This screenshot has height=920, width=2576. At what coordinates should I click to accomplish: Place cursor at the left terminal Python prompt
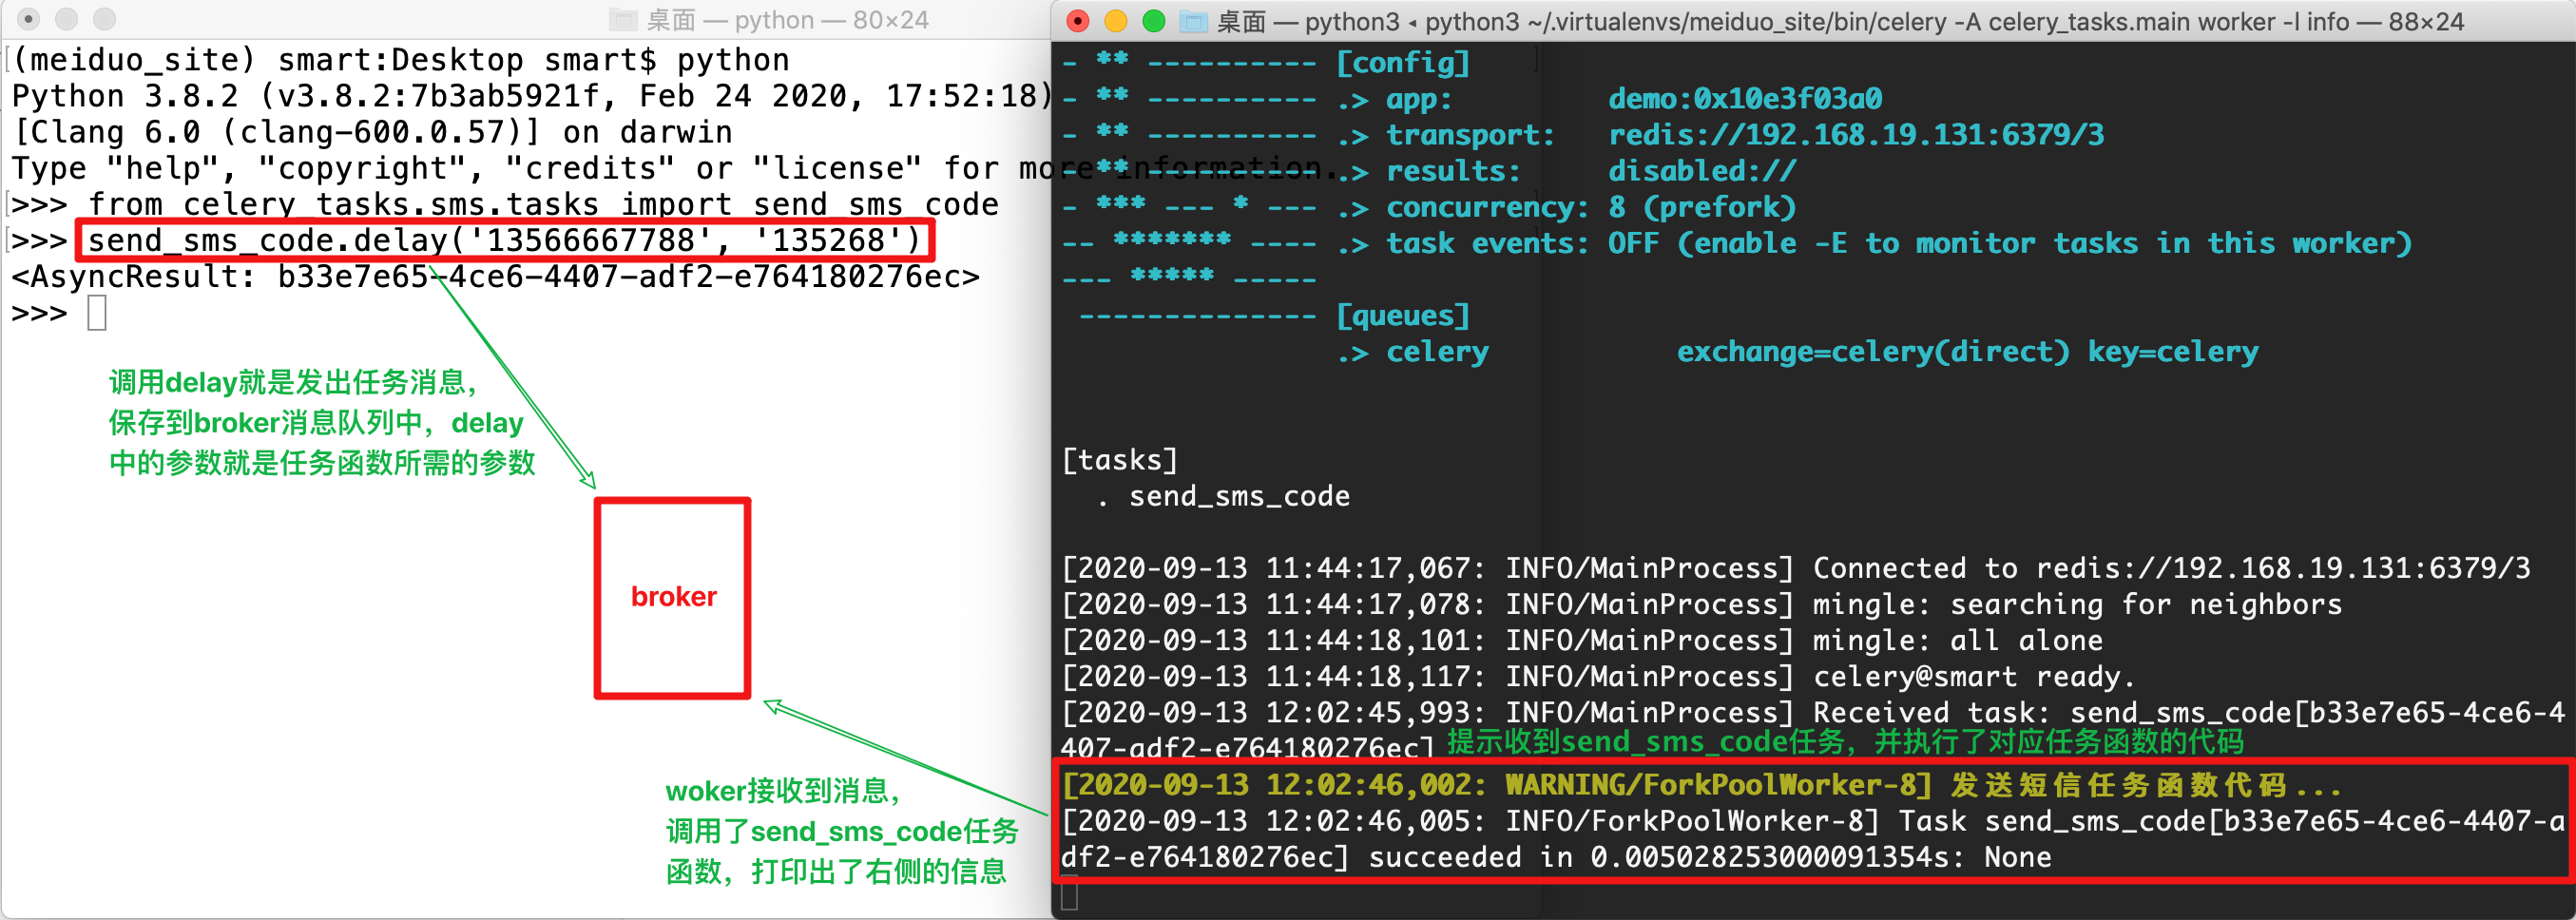95,312
